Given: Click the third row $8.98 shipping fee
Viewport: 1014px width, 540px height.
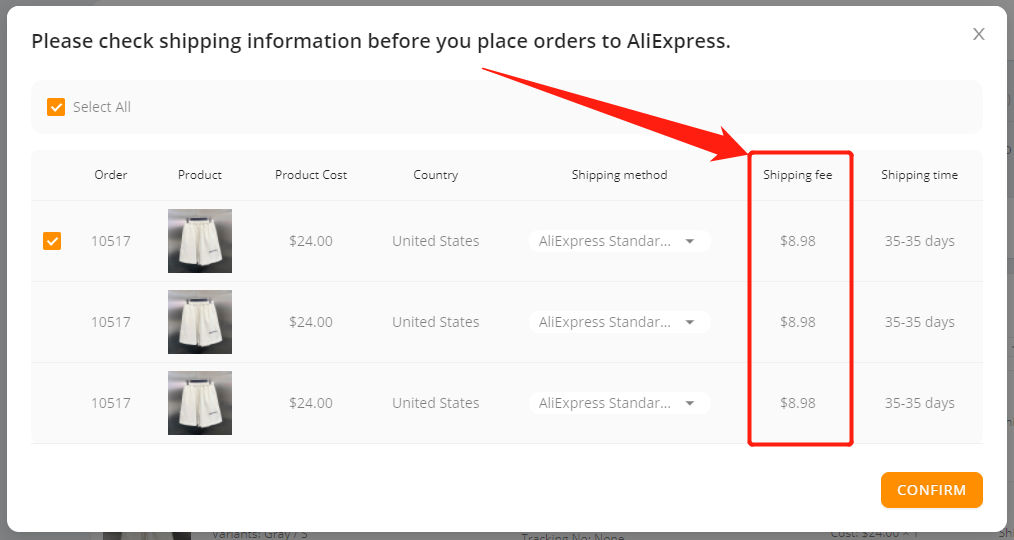Looking at the screenshot, I should click(x=797, y=403).
